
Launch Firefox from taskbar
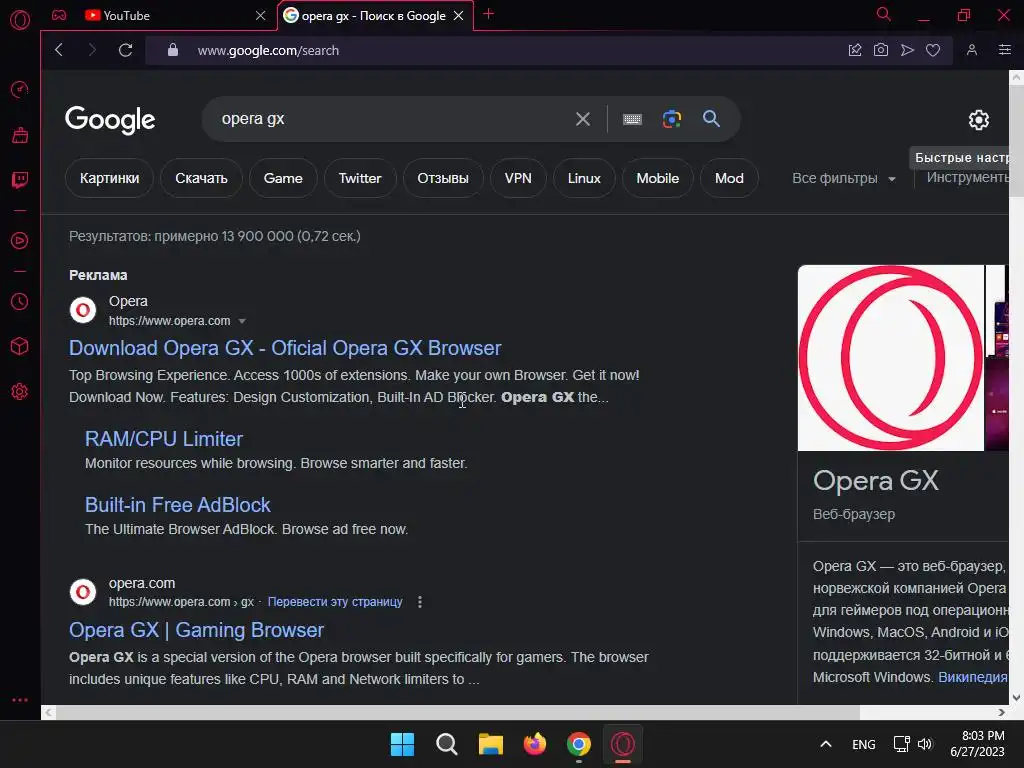(535, 744)
